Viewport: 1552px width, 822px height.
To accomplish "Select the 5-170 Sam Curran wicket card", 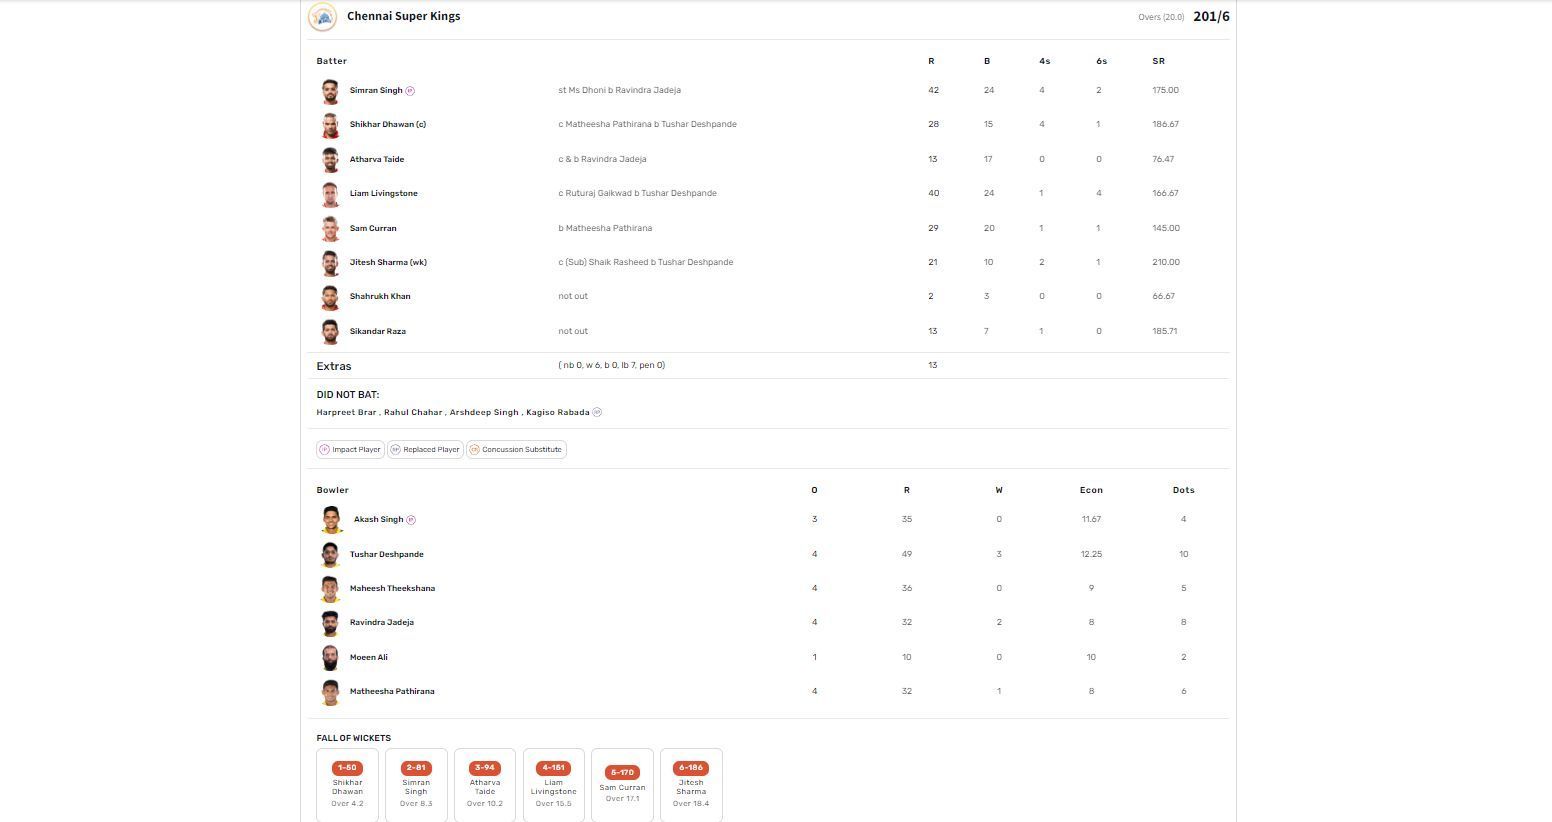I will pyautogui.click(x=622, y=785).
